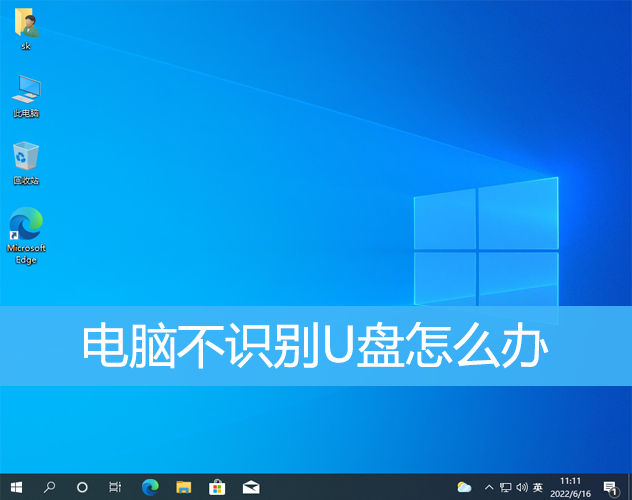Image resolution: width=632 pixels, height=500 pixels.
Task: Select the Microsoft Edge desktop shortcut
Action: point(26,236)
